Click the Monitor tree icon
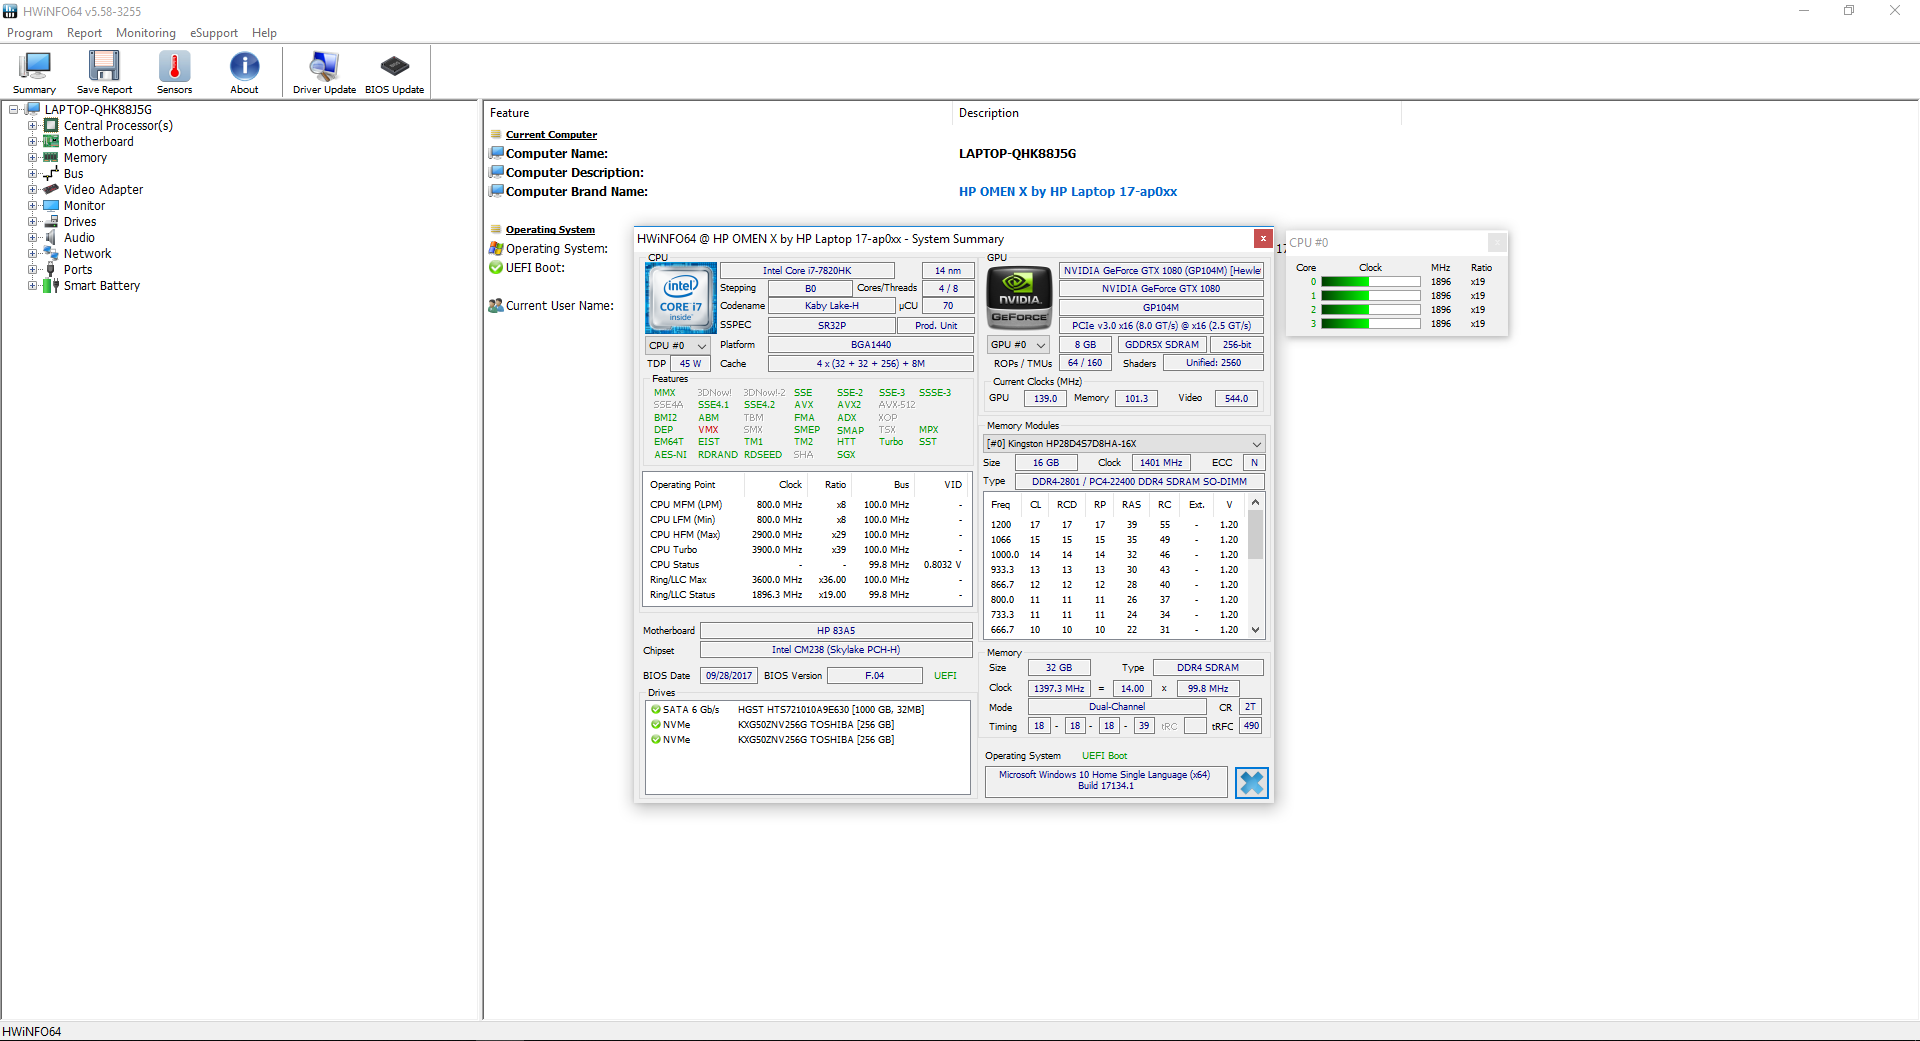 tap(51, 206)
